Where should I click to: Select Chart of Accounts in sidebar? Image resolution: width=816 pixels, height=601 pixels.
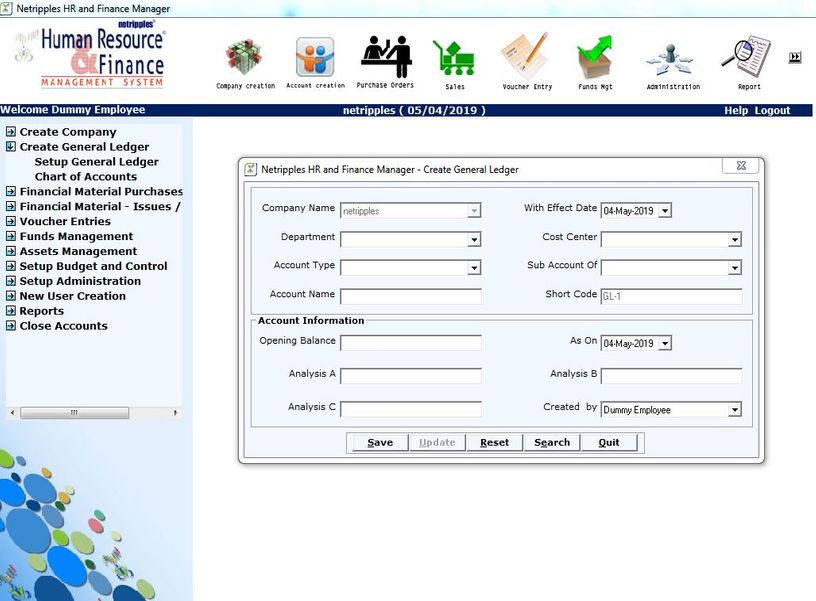tap(86, 177)
